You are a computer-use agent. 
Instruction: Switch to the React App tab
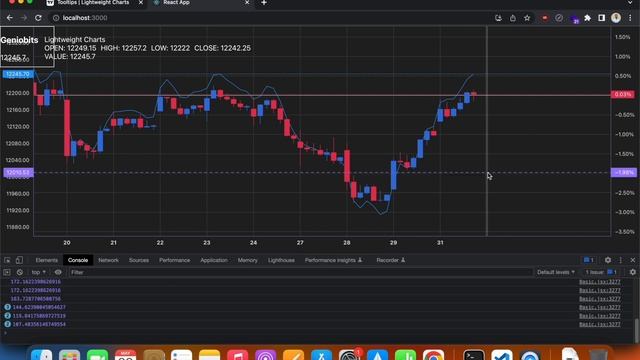tap(176, 3)
